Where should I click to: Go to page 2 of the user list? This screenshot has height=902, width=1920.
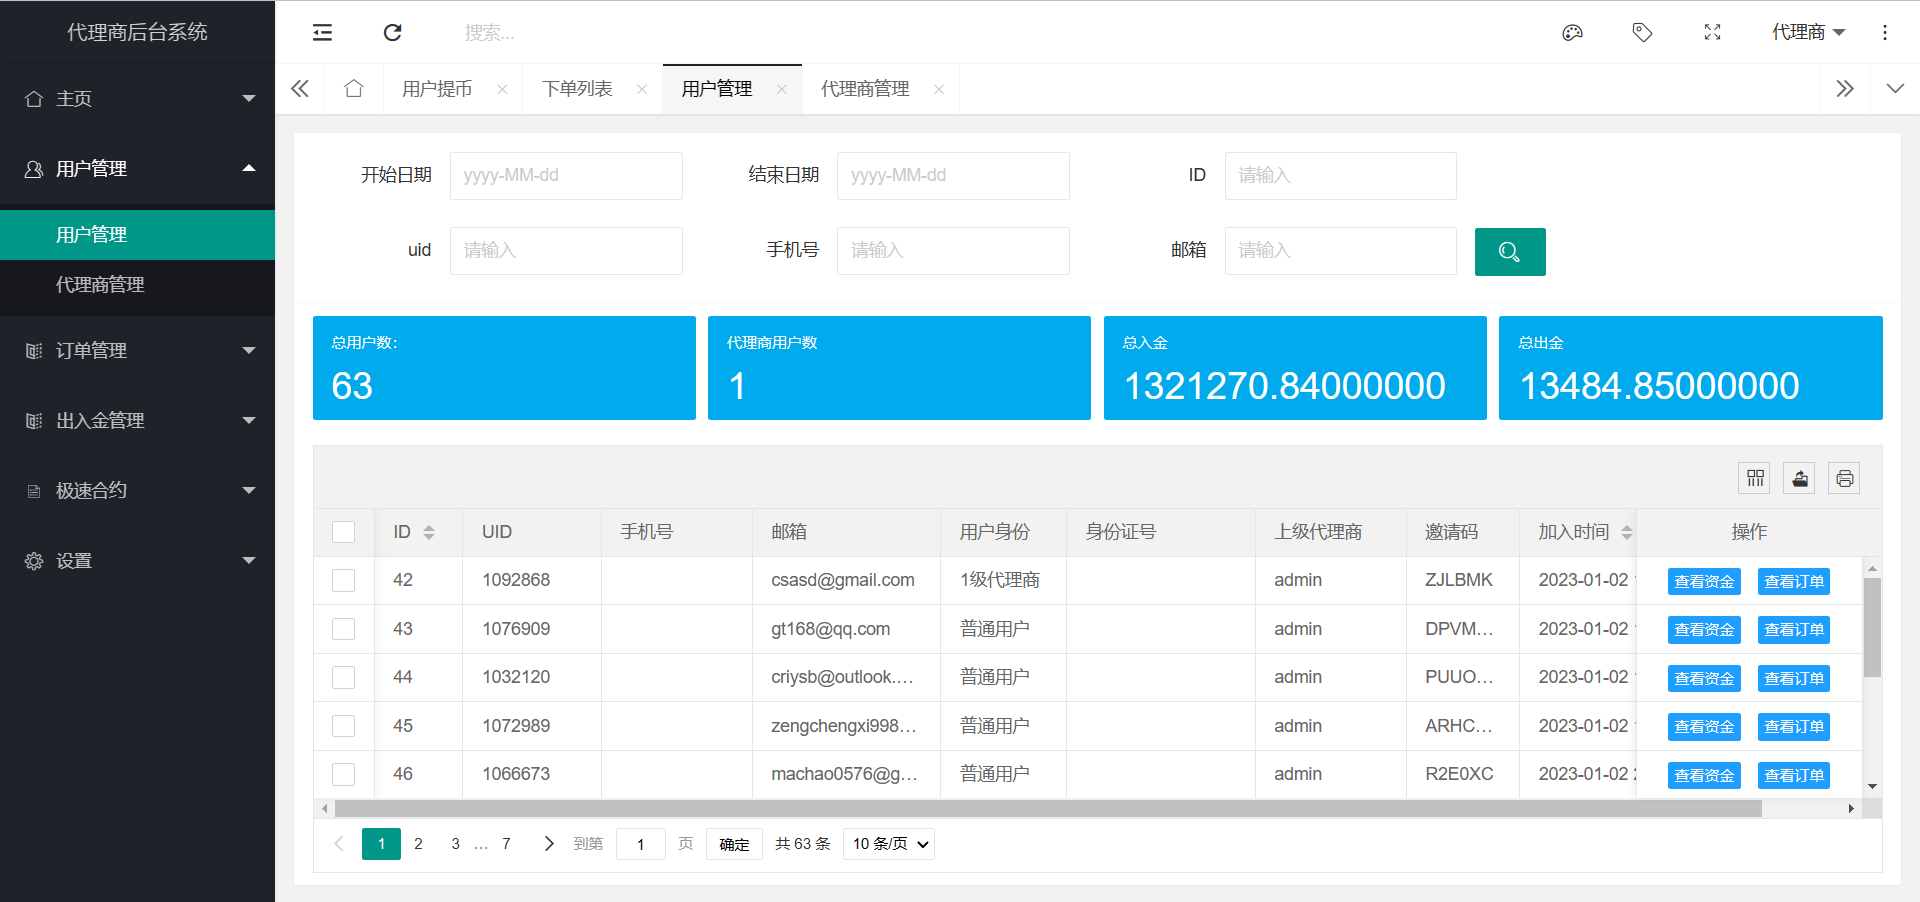pos(418,844)
